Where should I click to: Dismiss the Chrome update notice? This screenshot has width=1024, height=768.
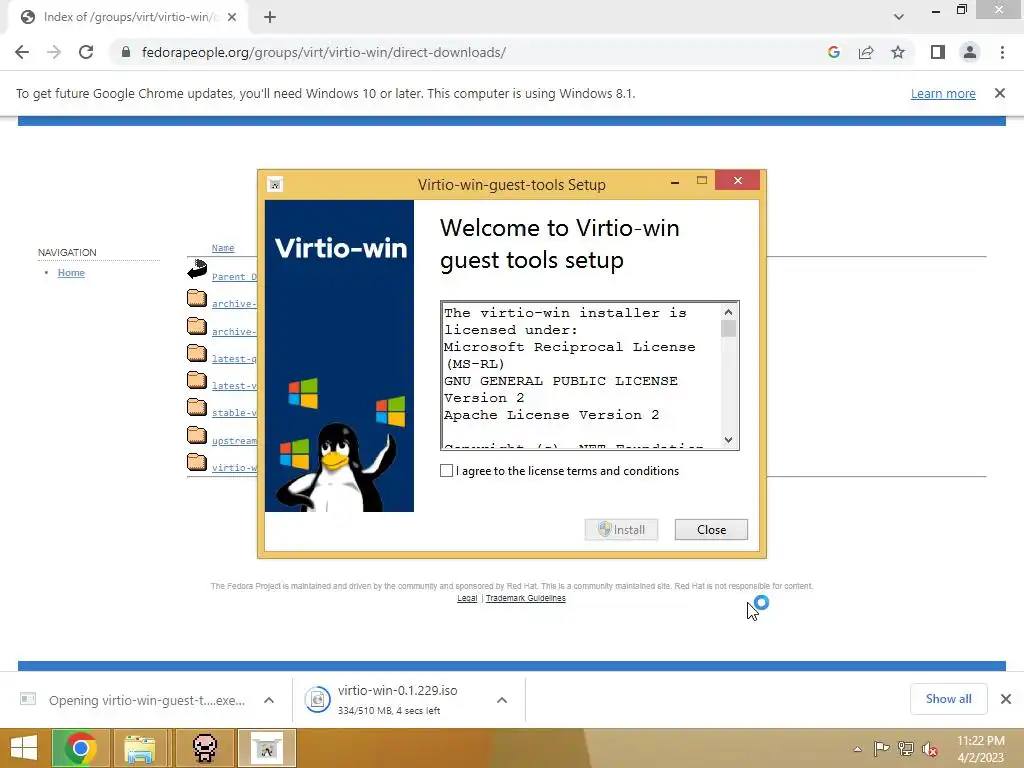[1000, 93]
